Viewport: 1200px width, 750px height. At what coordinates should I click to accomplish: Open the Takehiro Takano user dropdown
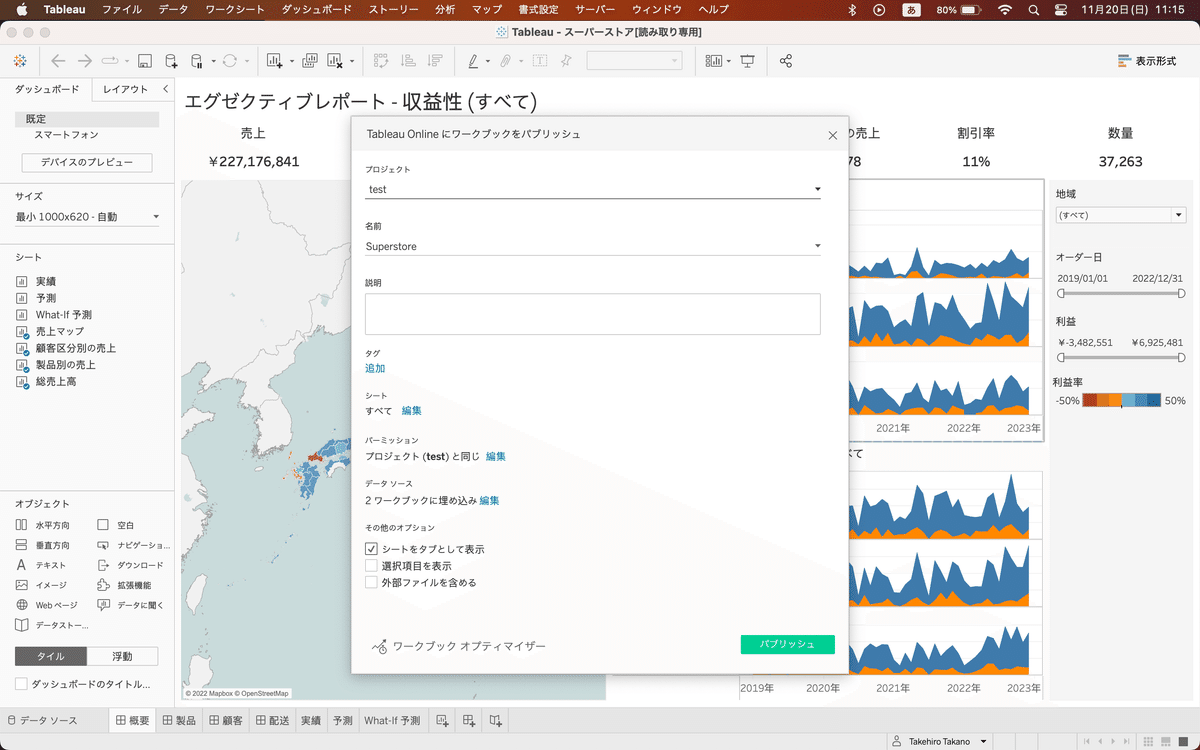(940, 741)
